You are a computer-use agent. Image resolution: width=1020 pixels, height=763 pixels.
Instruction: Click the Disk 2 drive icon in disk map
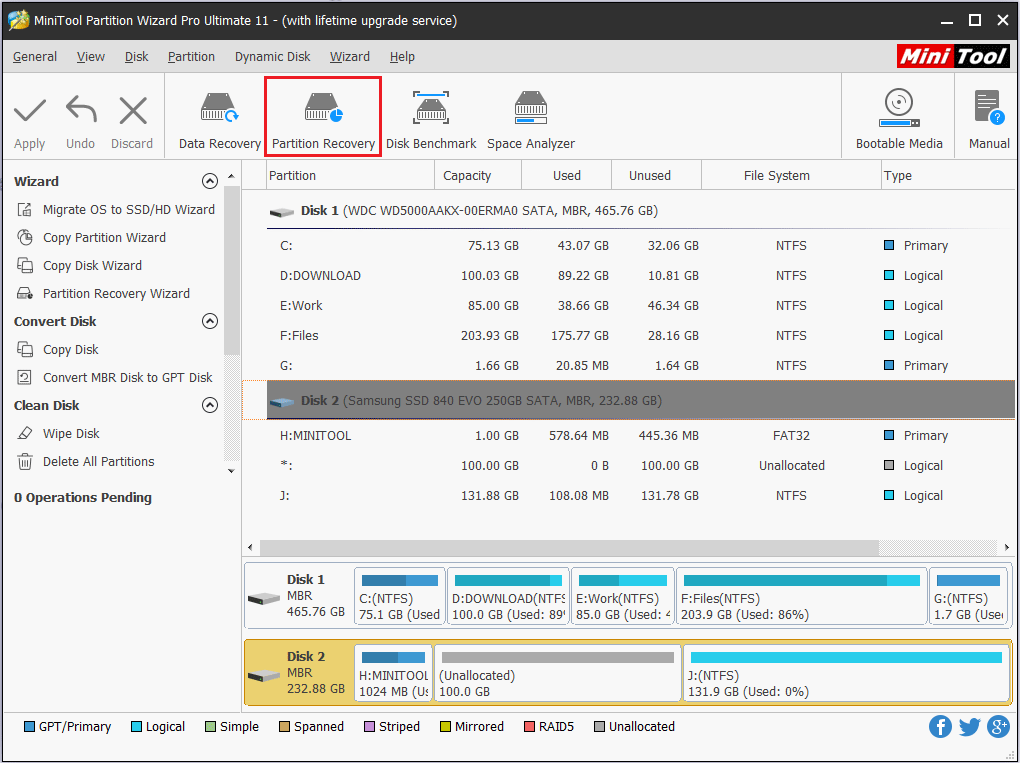pyautogui.click(x=264, y=675)
